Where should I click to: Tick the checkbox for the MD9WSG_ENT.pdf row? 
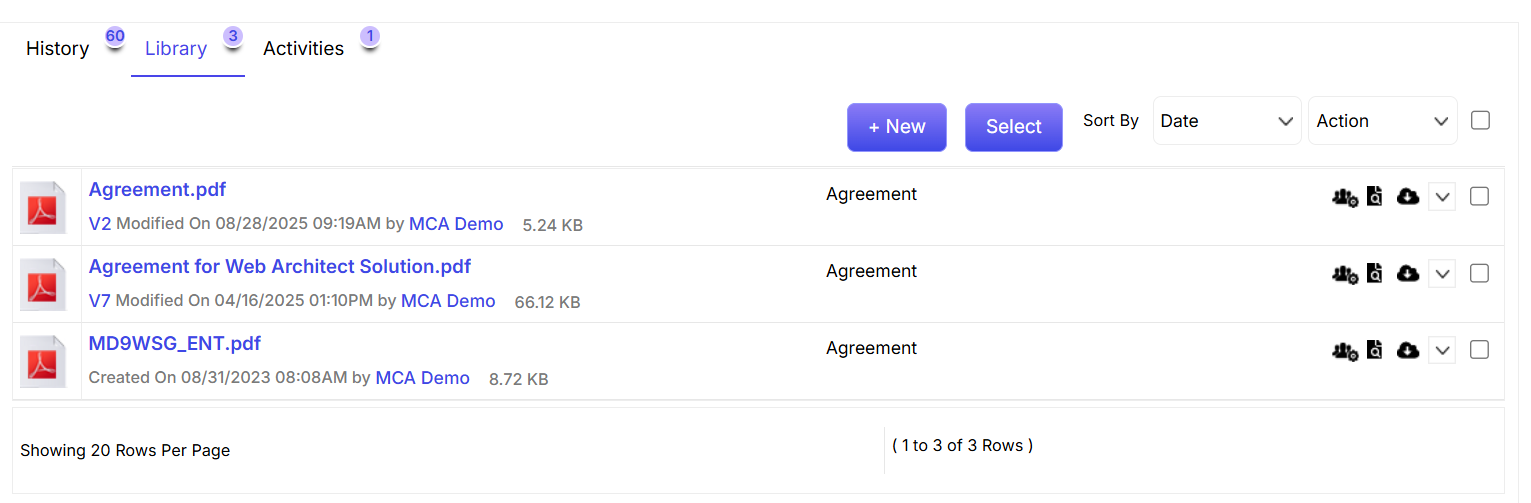(x=1480, y=350)
